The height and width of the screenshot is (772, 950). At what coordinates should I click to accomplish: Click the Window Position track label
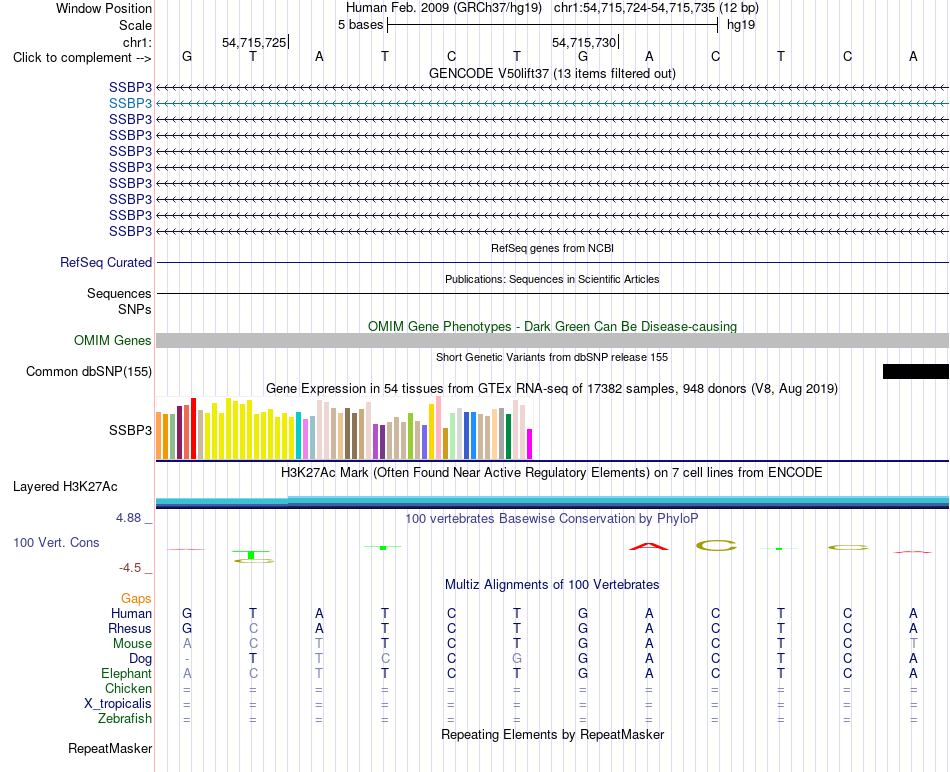tap(104, 8)
